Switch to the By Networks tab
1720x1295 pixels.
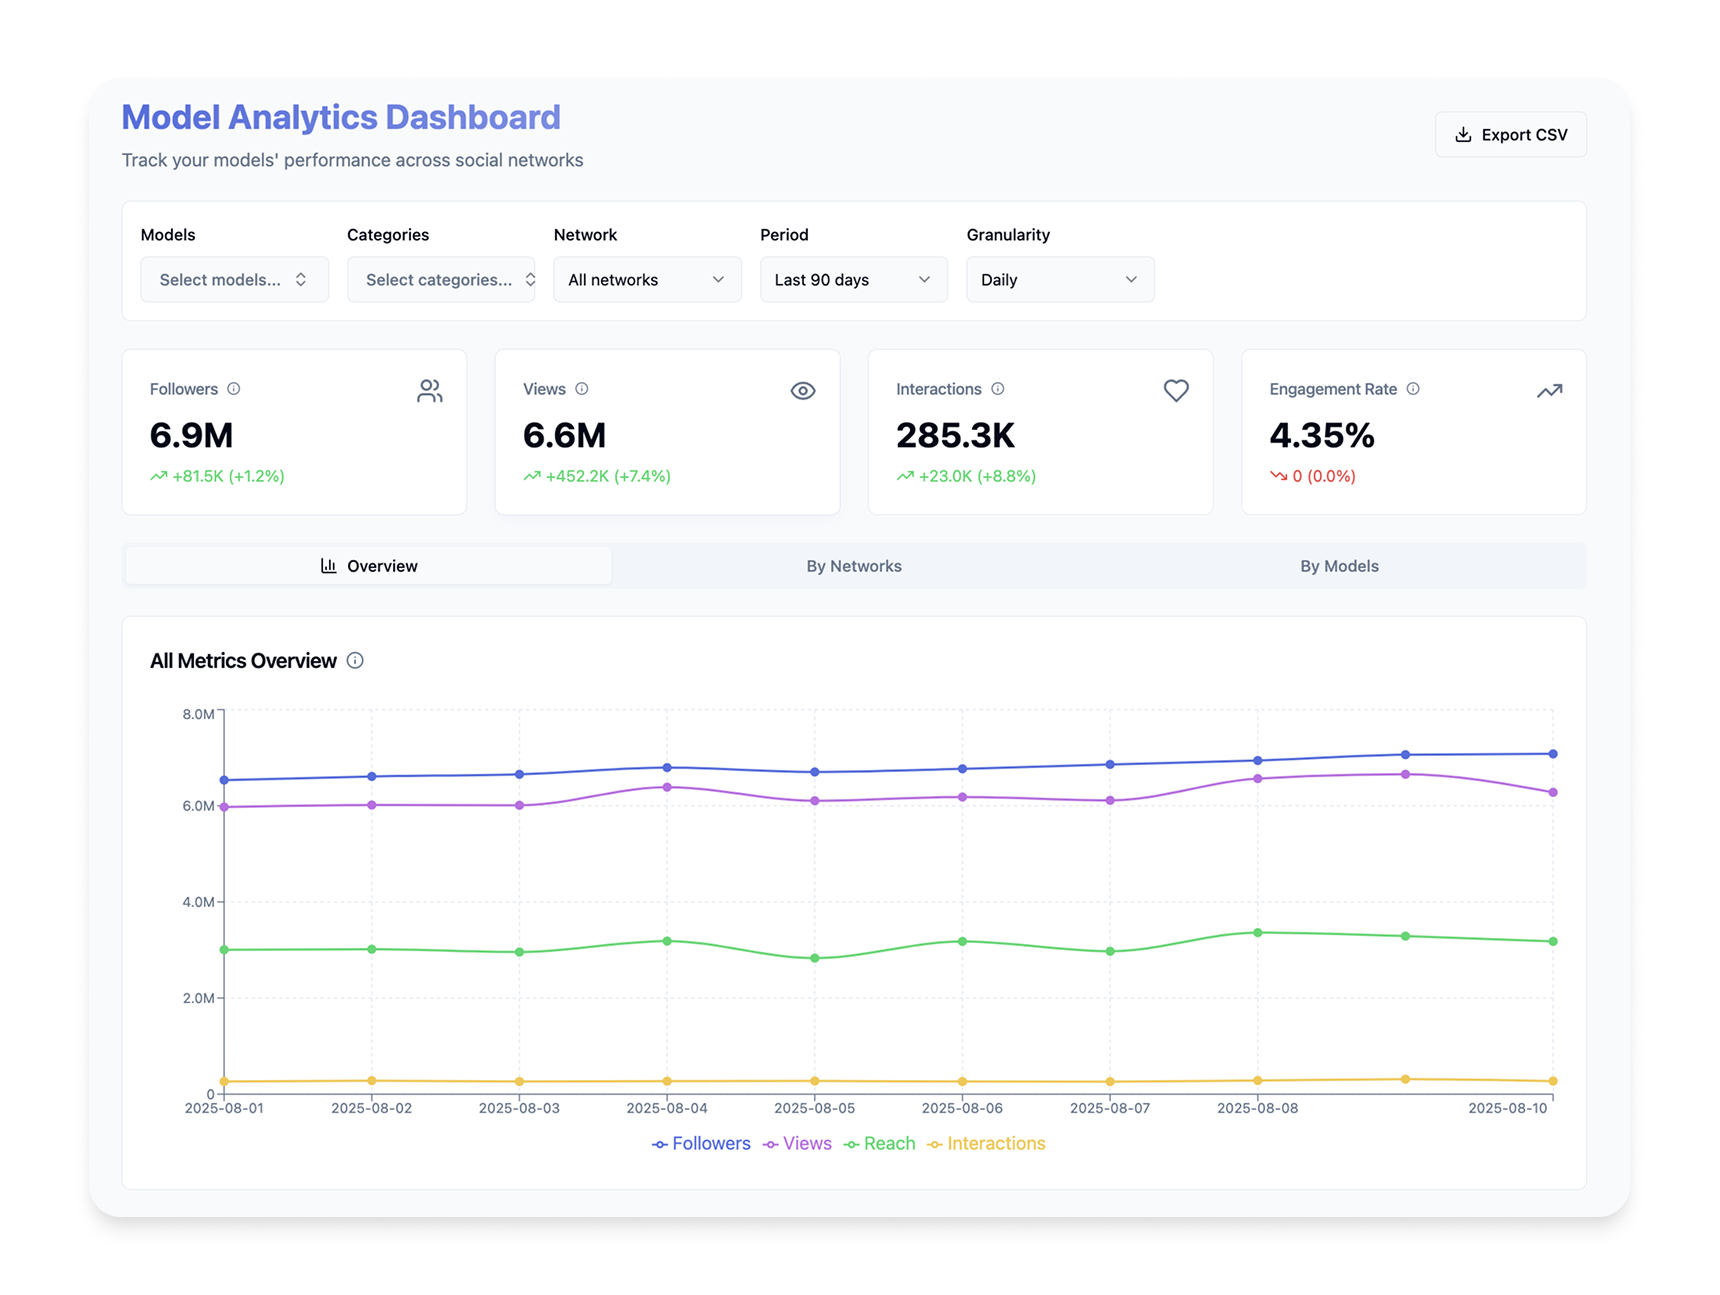(x=854, y=566)
